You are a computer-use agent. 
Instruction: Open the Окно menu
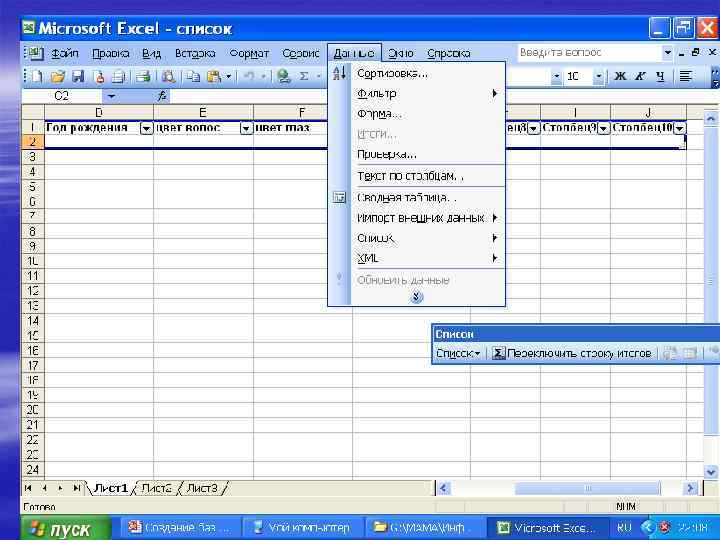click(x=400, y=53)
